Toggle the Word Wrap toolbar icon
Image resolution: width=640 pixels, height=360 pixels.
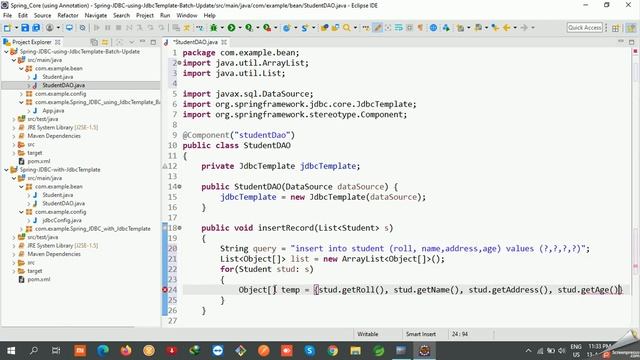click(x=399, y=28)
